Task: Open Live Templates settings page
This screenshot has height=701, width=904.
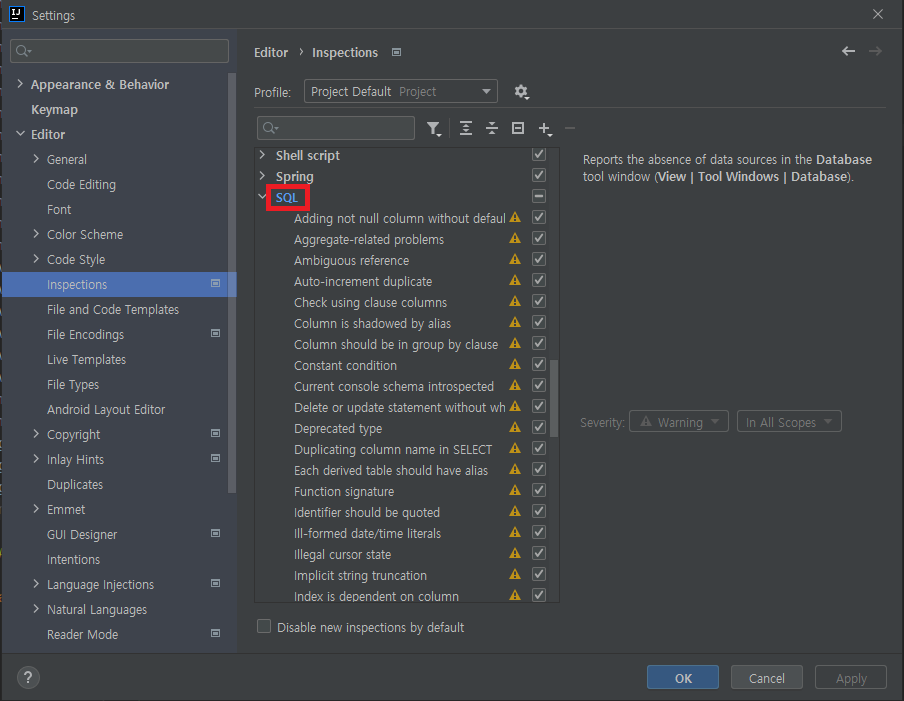Action: click(86, 359)
